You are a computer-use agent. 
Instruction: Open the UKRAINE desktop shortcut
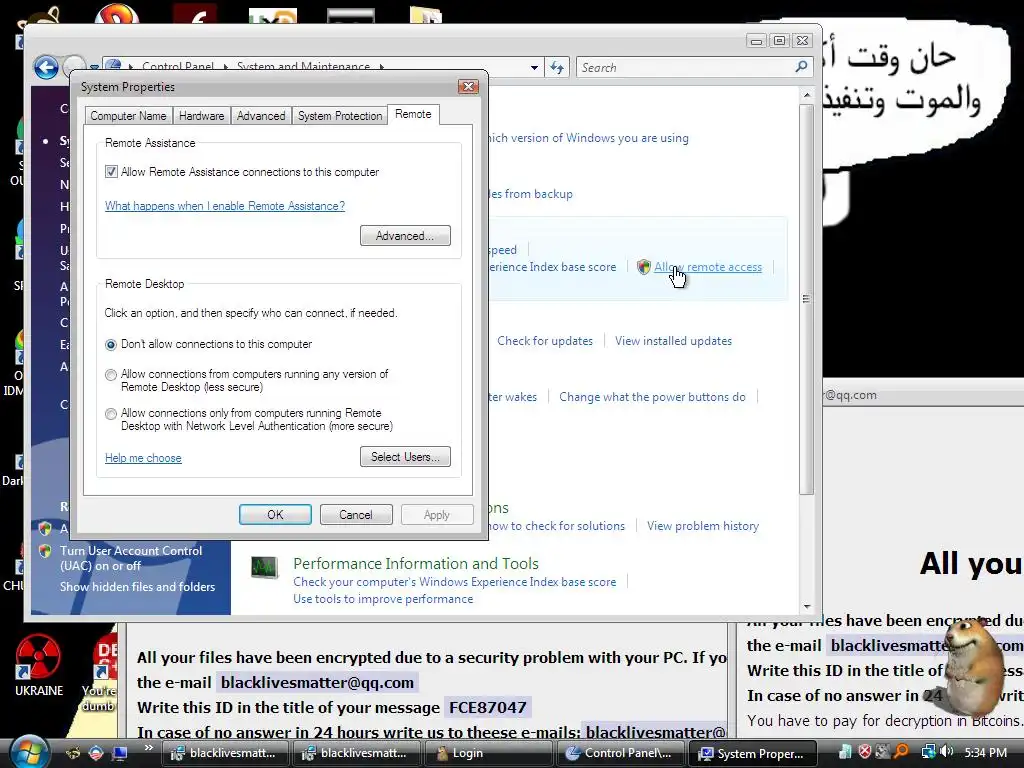pyautogui.click(x=39, y=665)
